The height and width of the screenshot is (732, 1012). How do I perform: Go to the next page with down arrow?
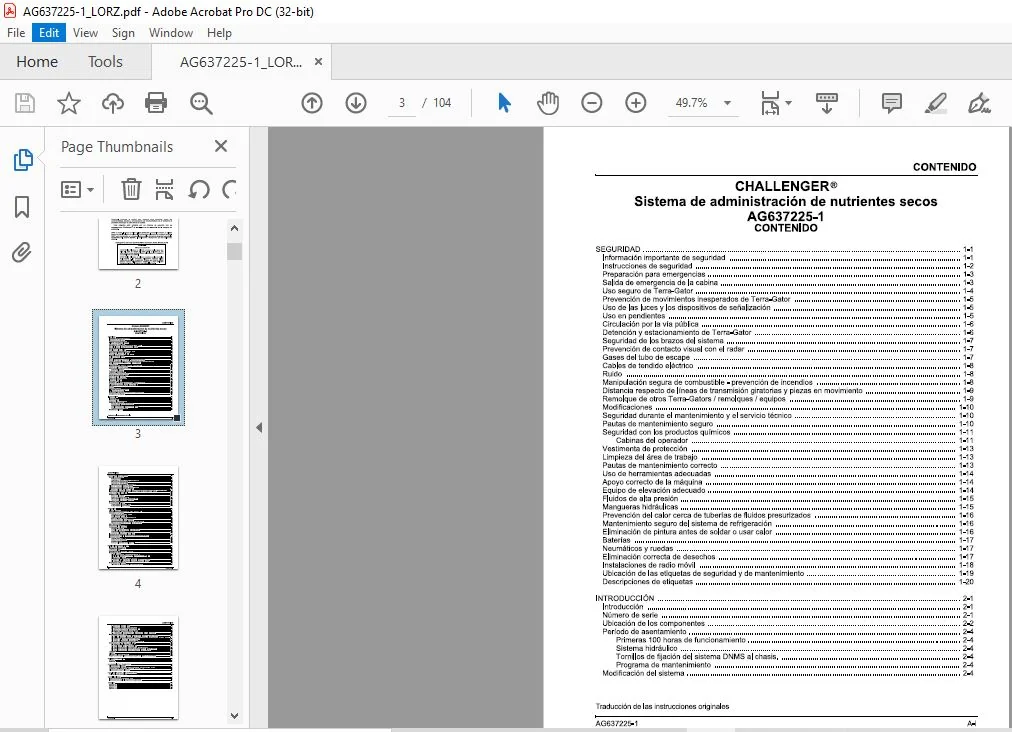356,103
